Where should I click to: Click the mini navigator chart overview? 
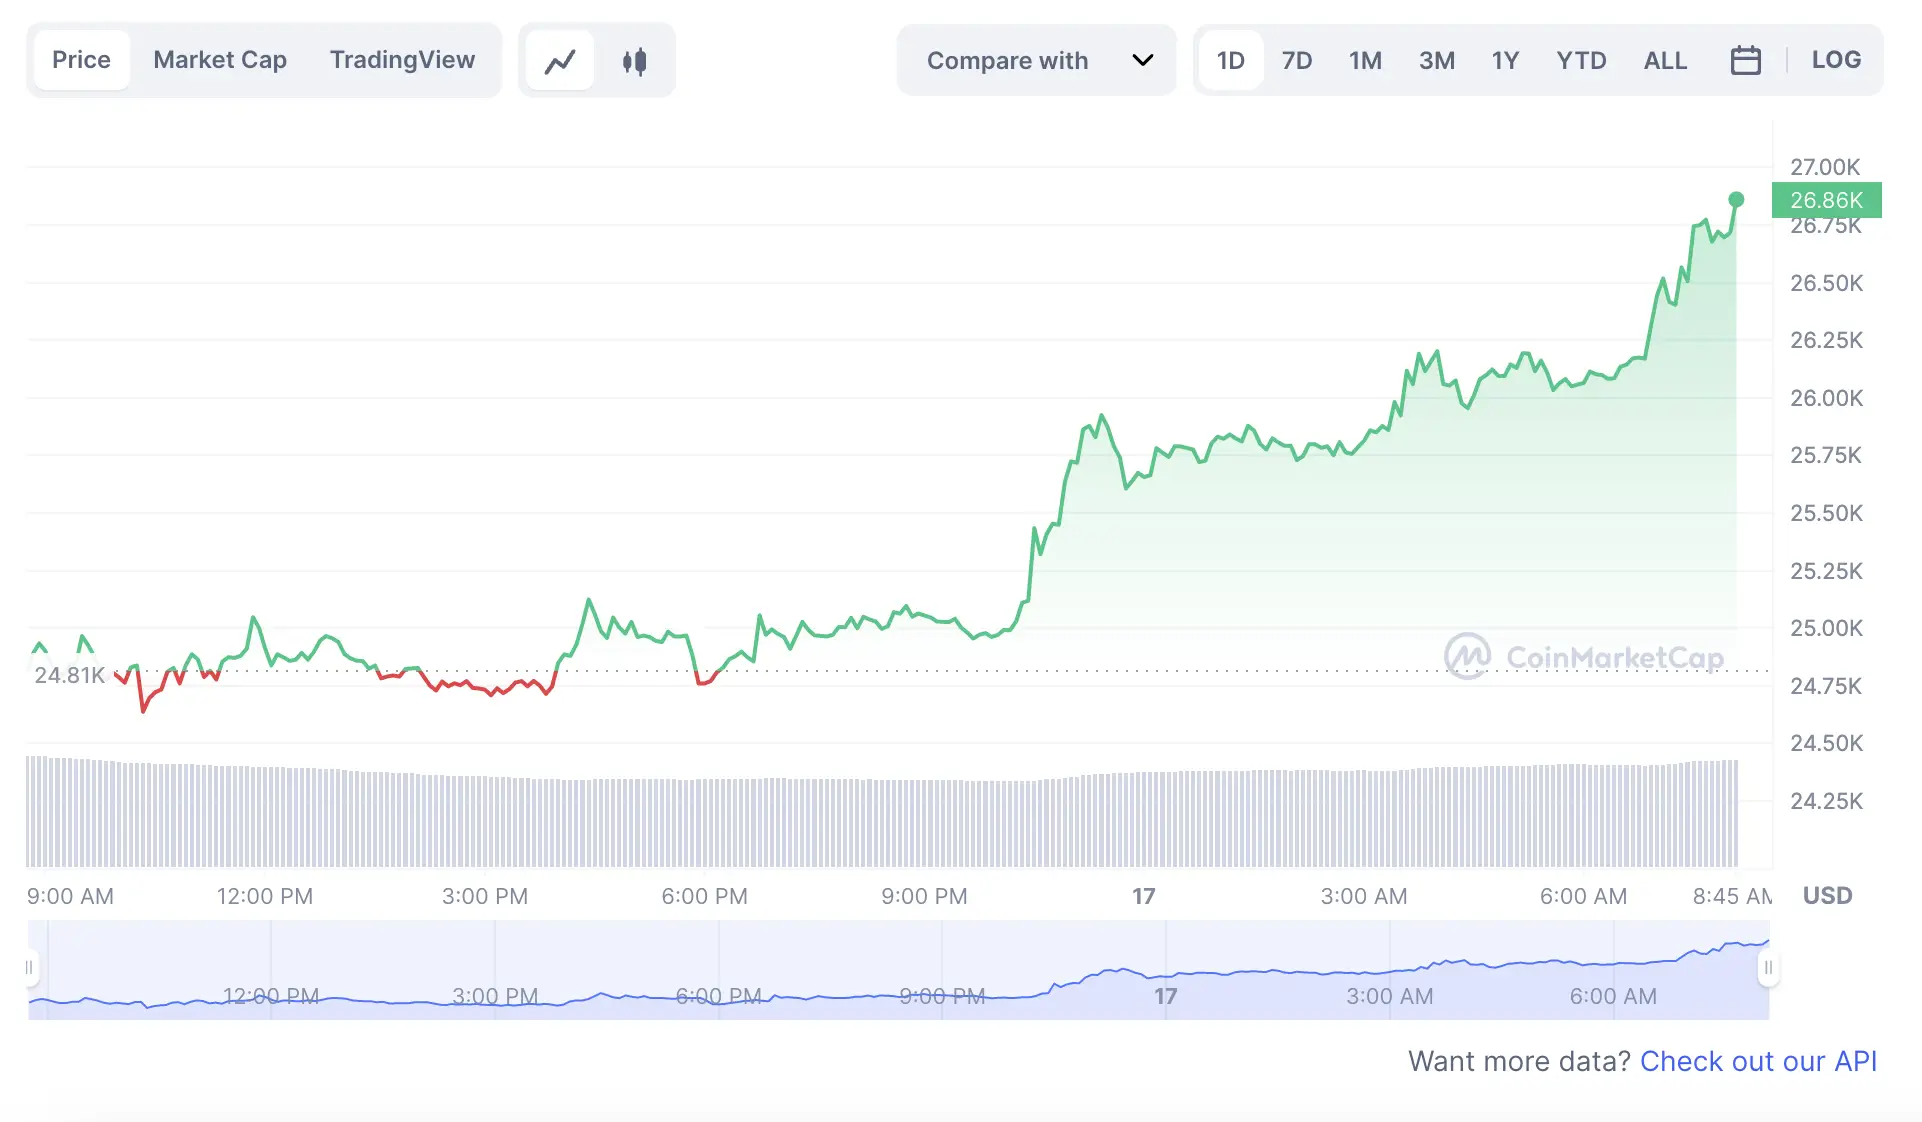point(898,970)
